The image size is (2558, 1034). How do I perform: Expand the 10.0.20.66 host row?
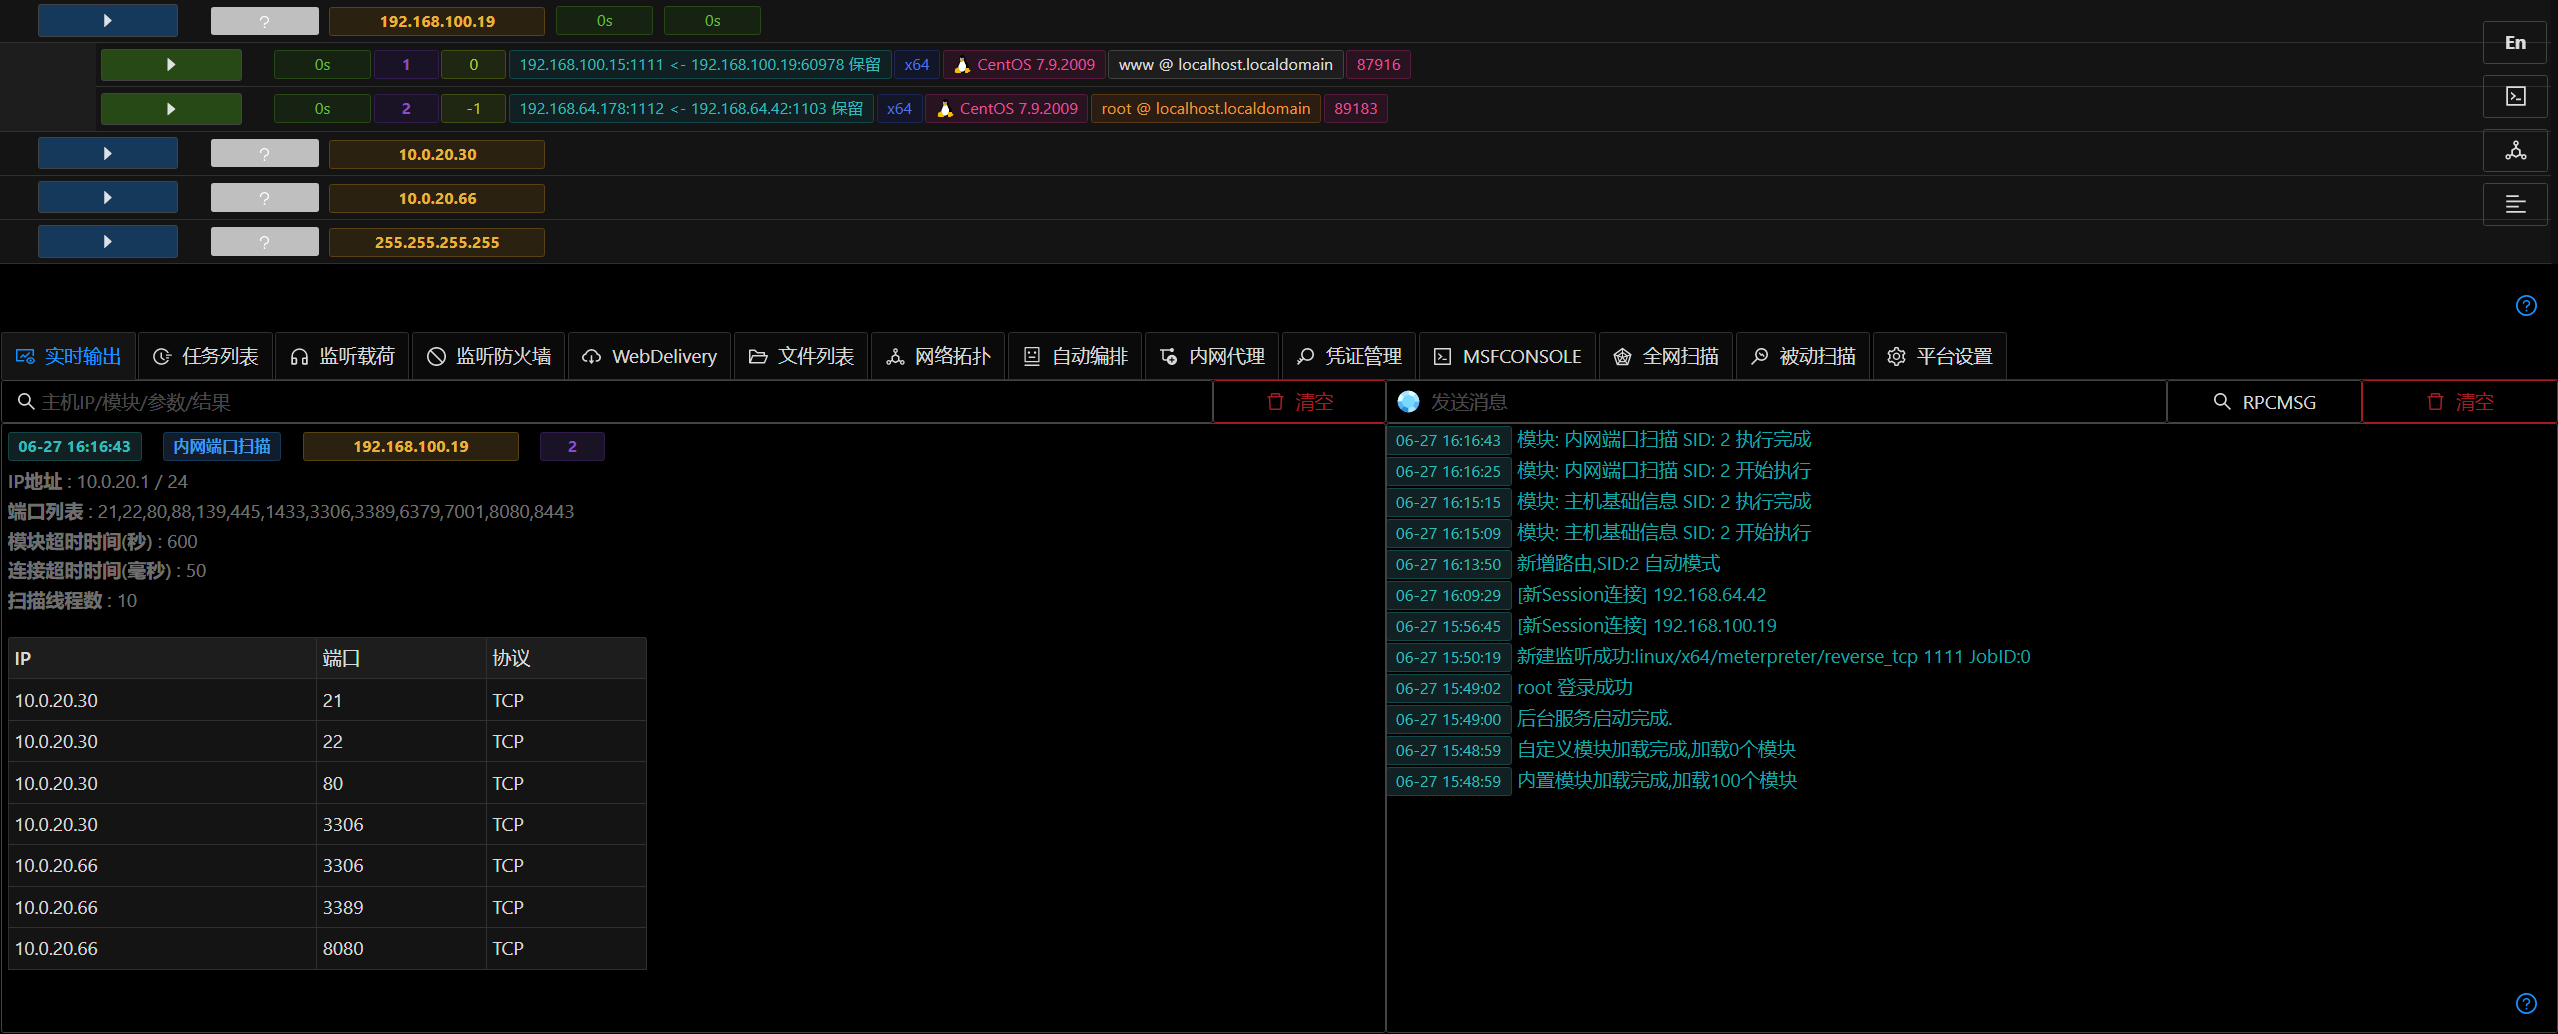coord(108,198)
